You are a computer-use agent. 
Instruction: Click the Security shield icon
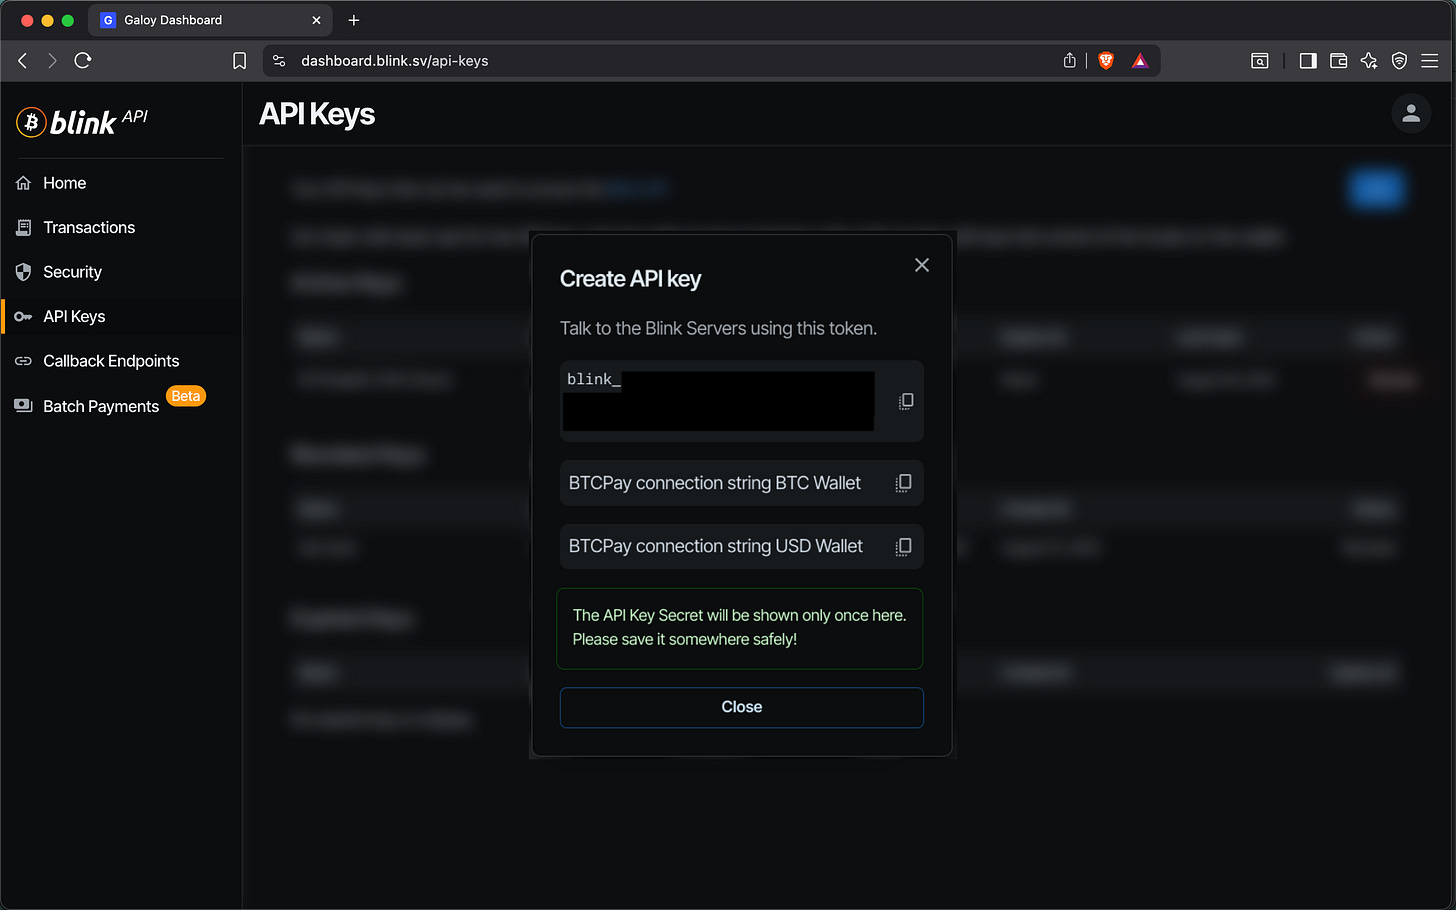tap(23, 272)
